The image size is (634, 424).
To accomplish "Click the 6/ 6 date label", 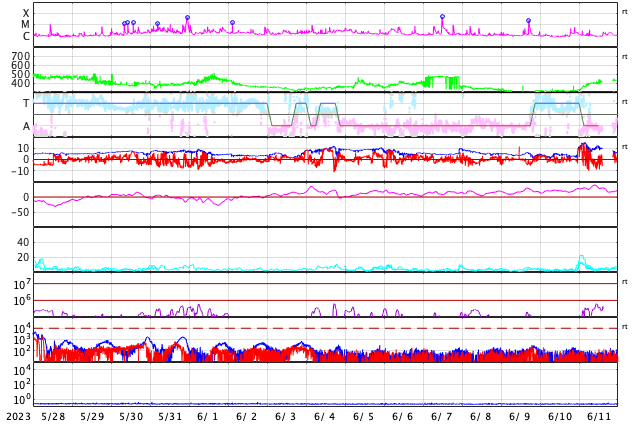I will point(403,416).
